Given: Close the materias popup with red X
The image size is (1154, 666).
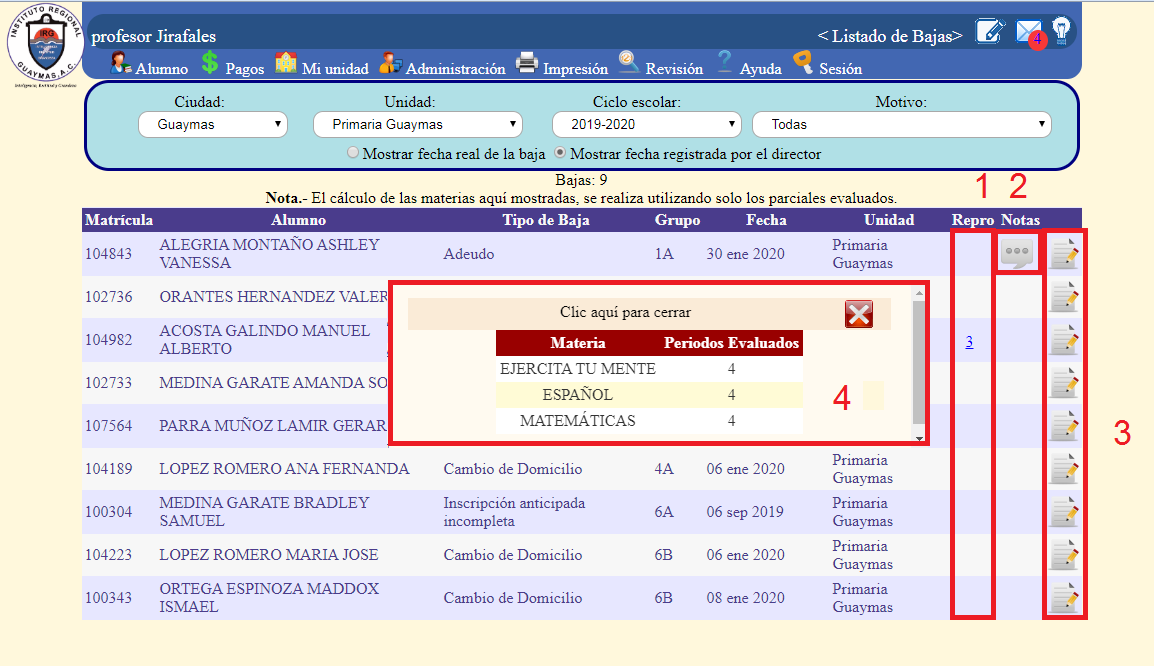Looking at the screenshot, I should 859,314.
